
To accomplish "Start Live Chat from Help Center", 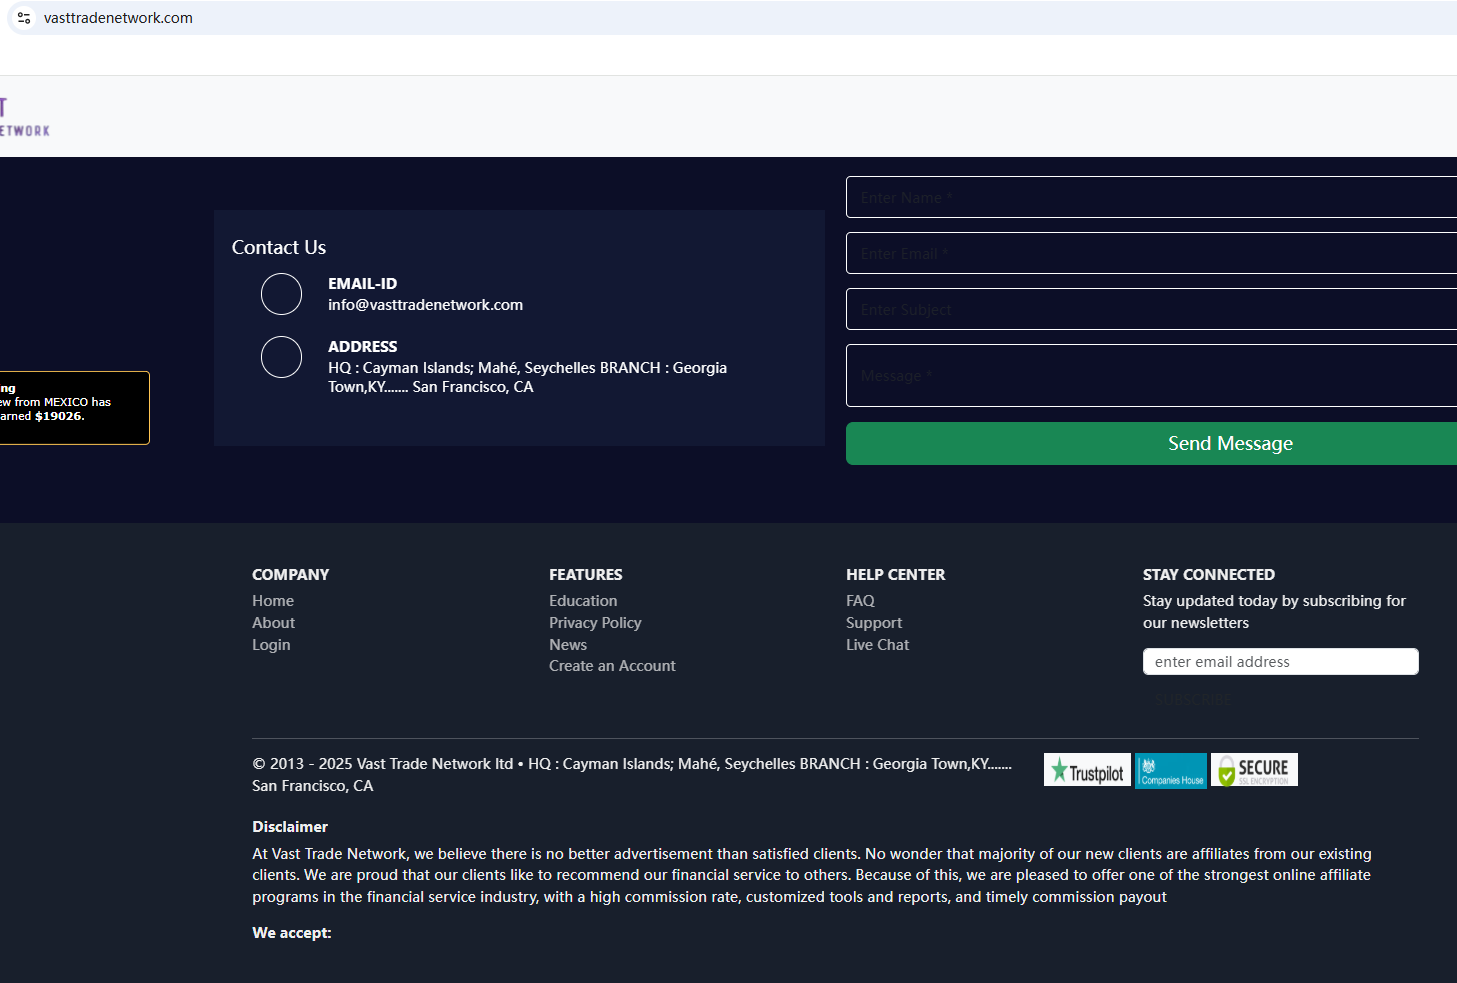I will click(x=877, y=645).
